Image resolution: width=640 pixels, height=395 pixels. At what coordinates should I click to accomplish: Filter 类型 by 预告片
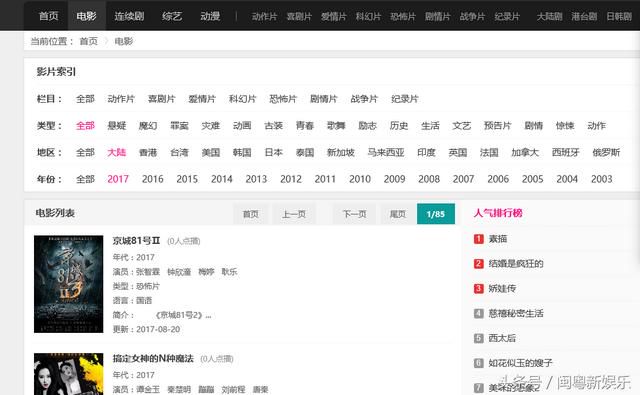point(497,126)
